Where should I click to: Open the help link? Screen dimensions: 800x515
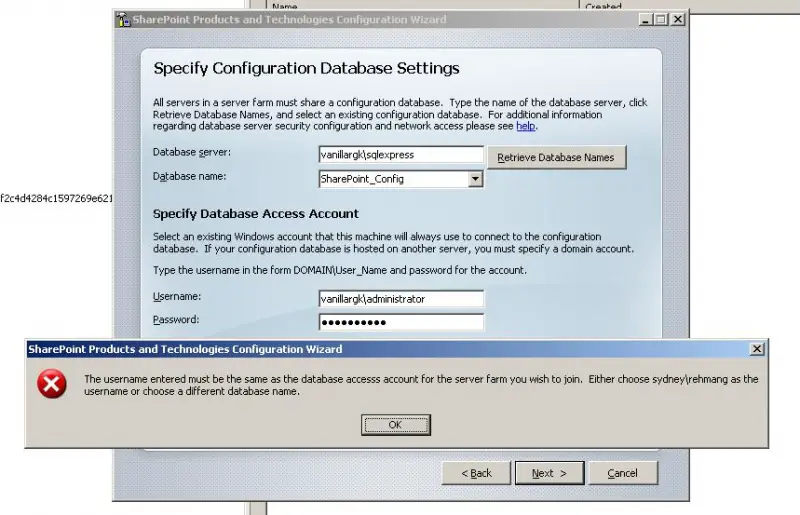click(x=526, y=126)
